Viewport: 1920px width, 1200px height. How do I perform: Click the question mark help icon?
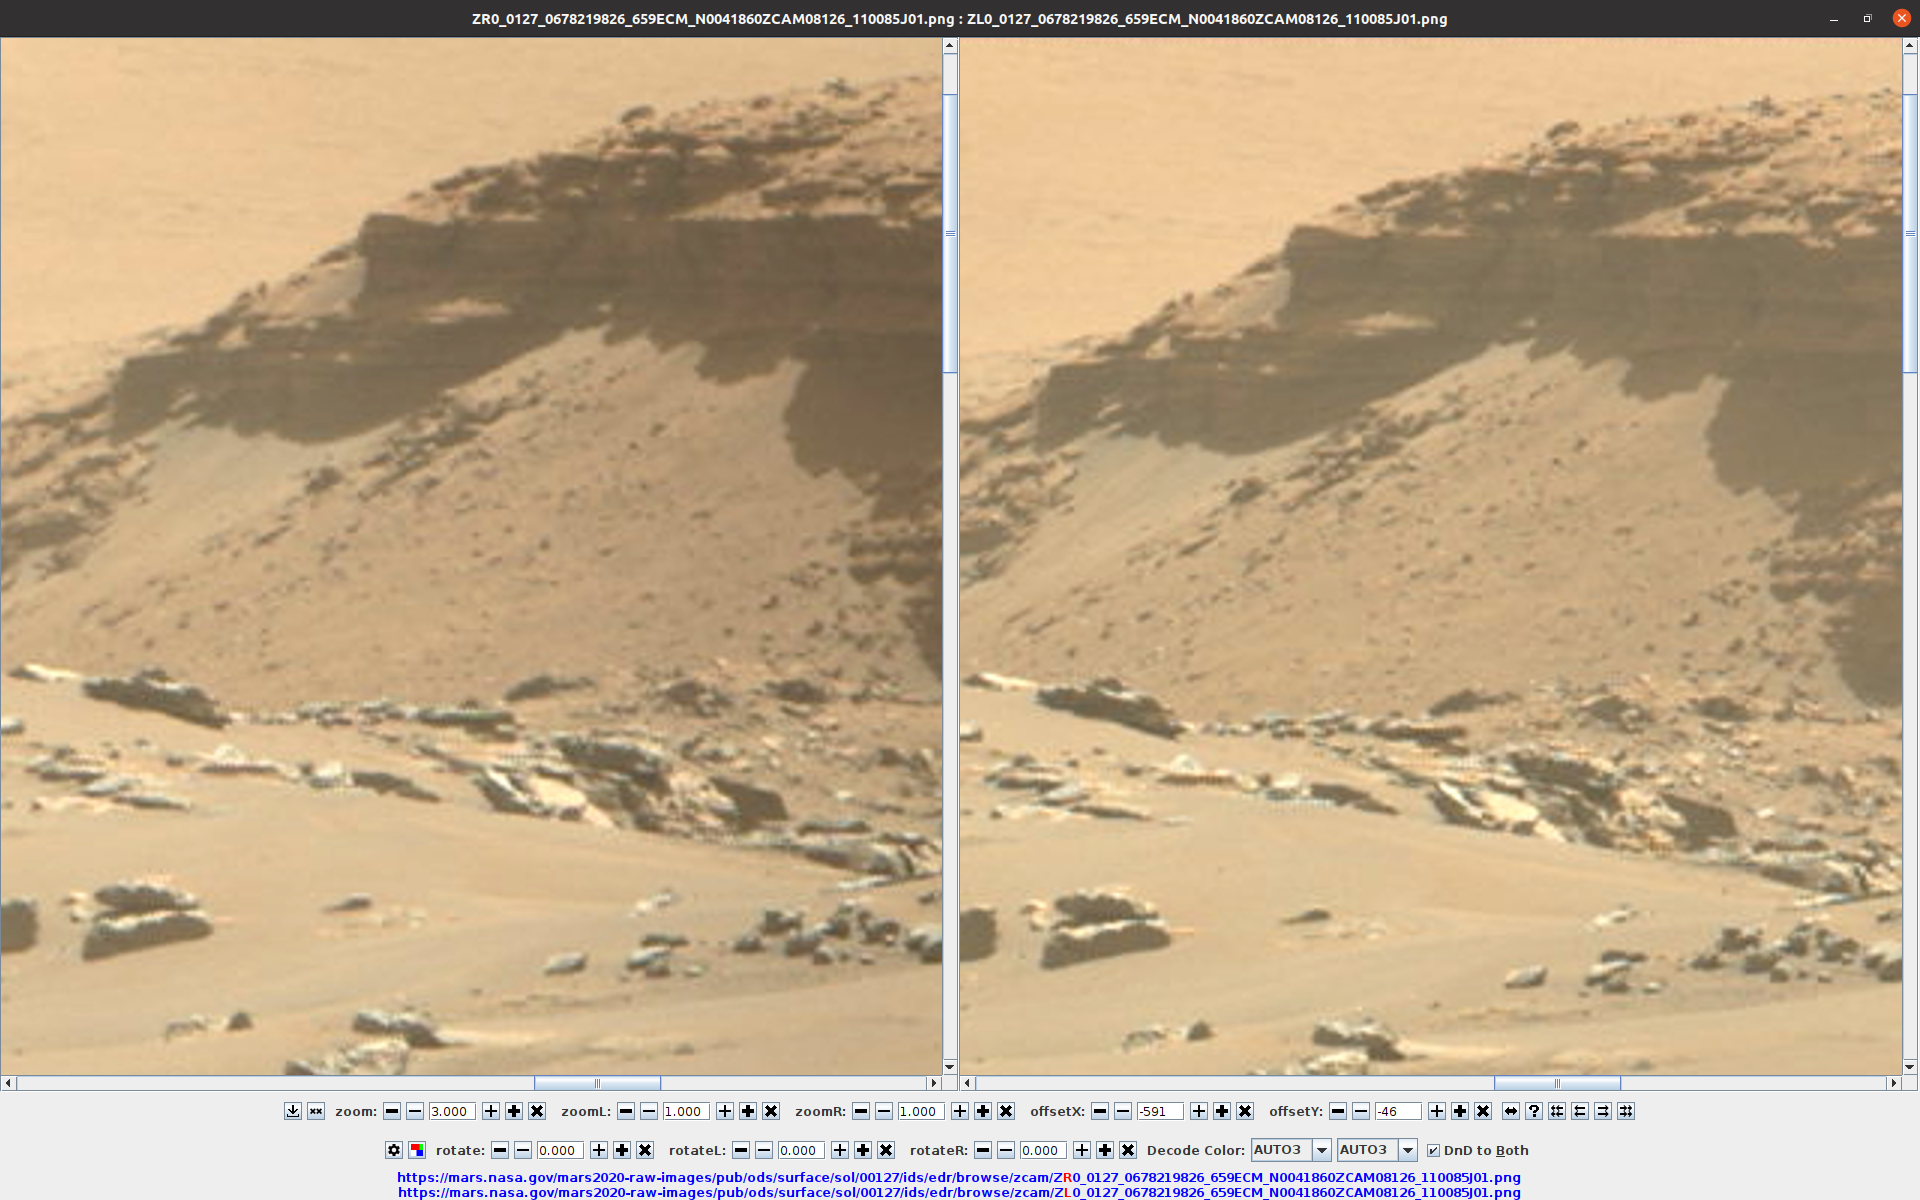[x=1534, y=1111]
